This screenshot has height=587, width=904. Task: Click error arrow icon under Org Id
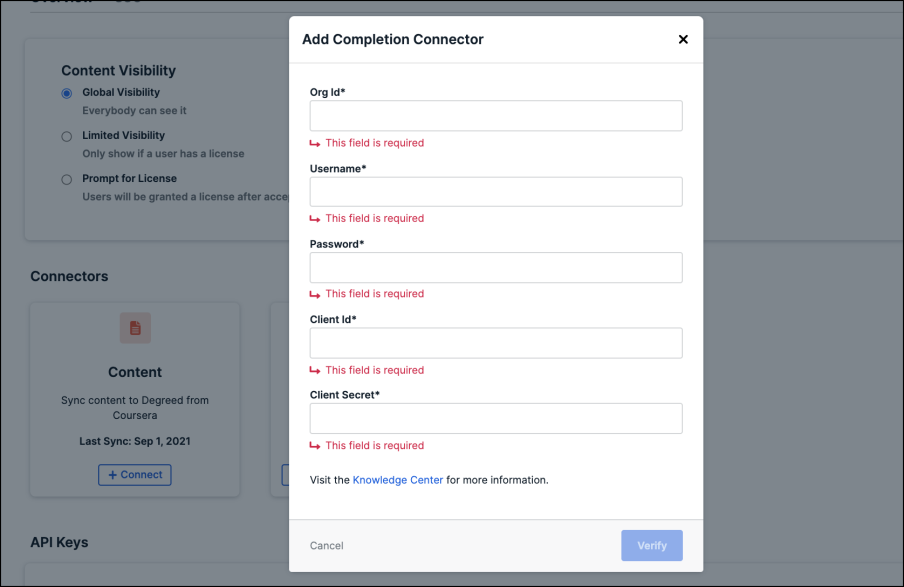click(x=315, y=143)
